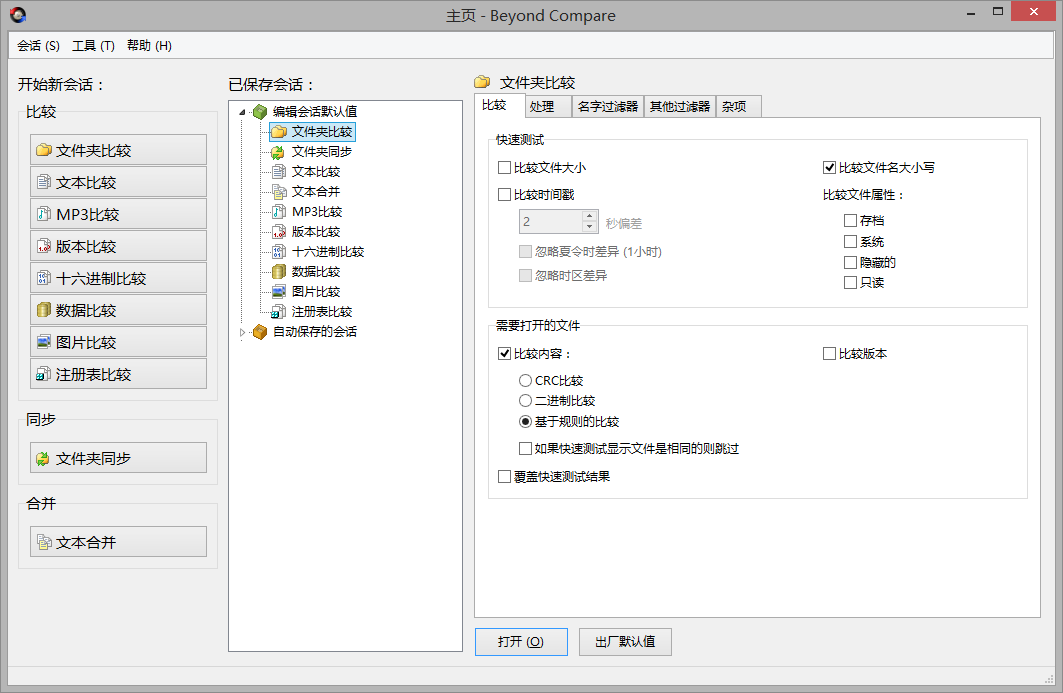The height and width of the screenshot is (693, 1063).
Task: Click the 文件夹同步 sync icon in saved sessions tree
Action: (279, 152)
